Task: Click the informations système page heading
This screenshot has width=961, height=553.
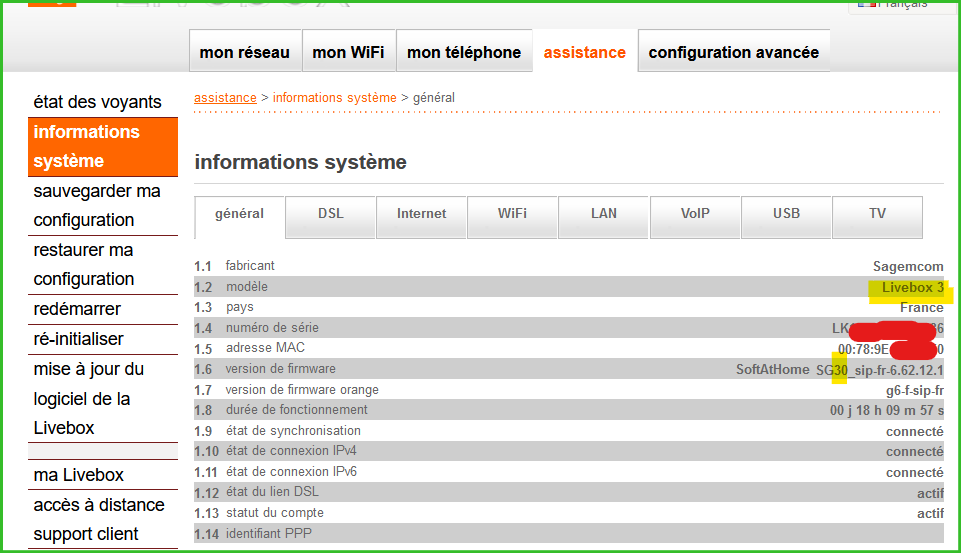Action: [300, 162]
